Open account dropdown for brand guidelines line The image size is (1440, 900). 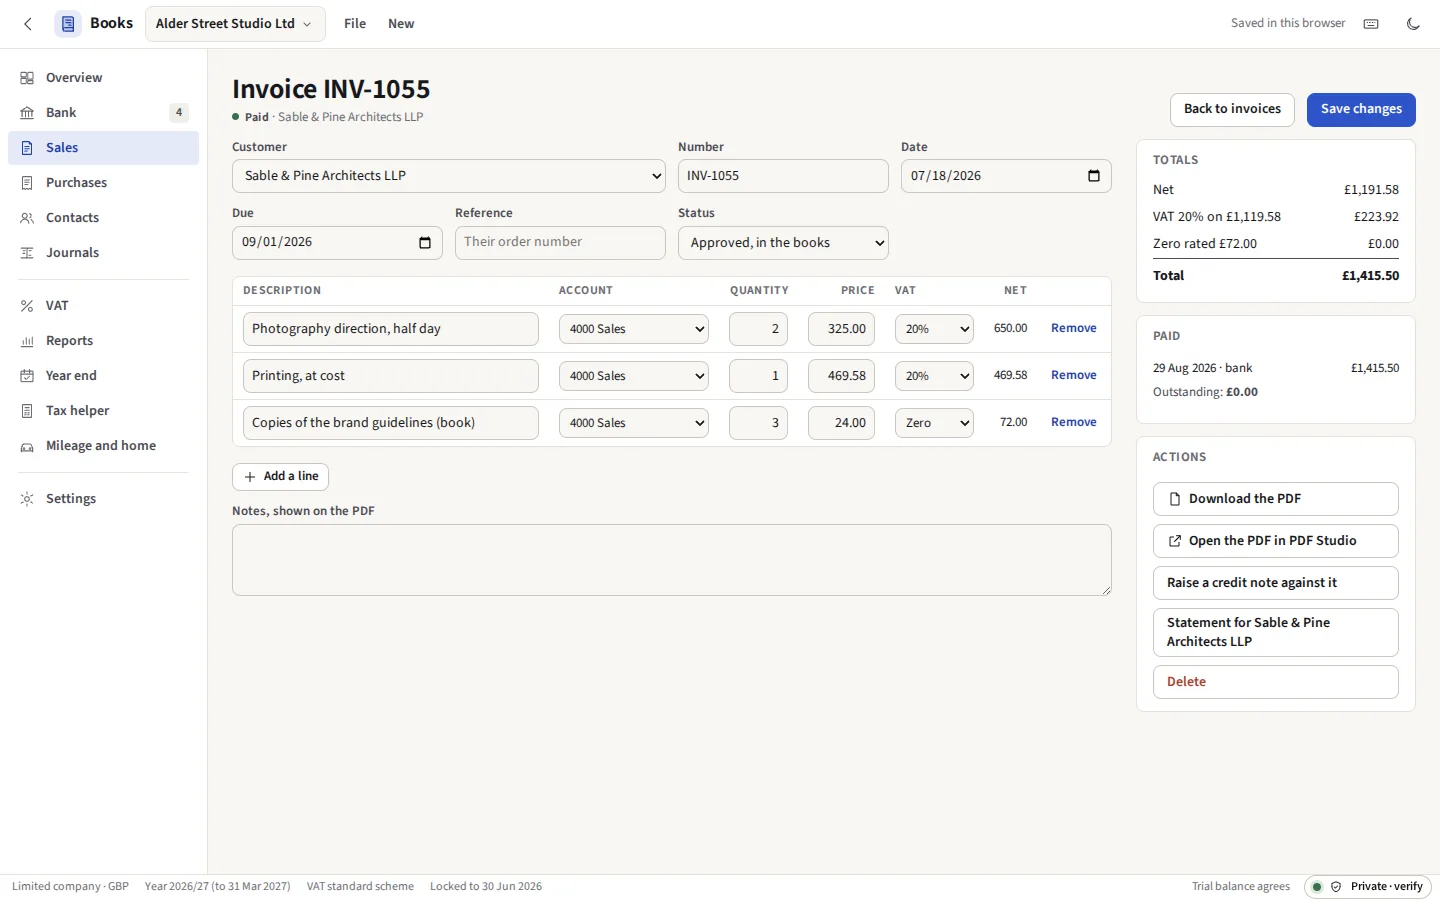coord(634,423)
